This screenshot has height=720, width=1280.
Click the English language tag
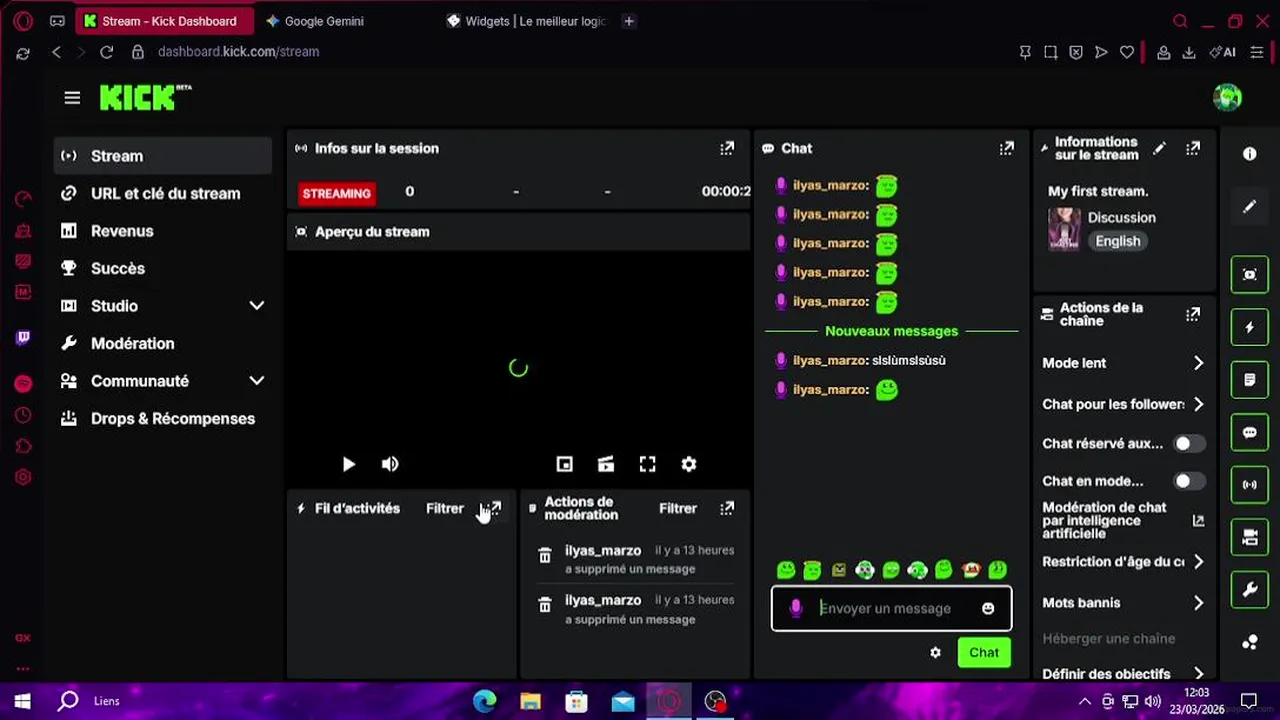(x=1117, y=241)
